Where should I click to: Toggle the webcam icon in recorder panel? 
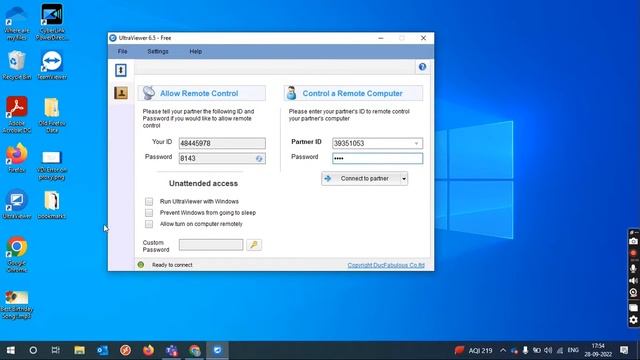pos(633,293)
